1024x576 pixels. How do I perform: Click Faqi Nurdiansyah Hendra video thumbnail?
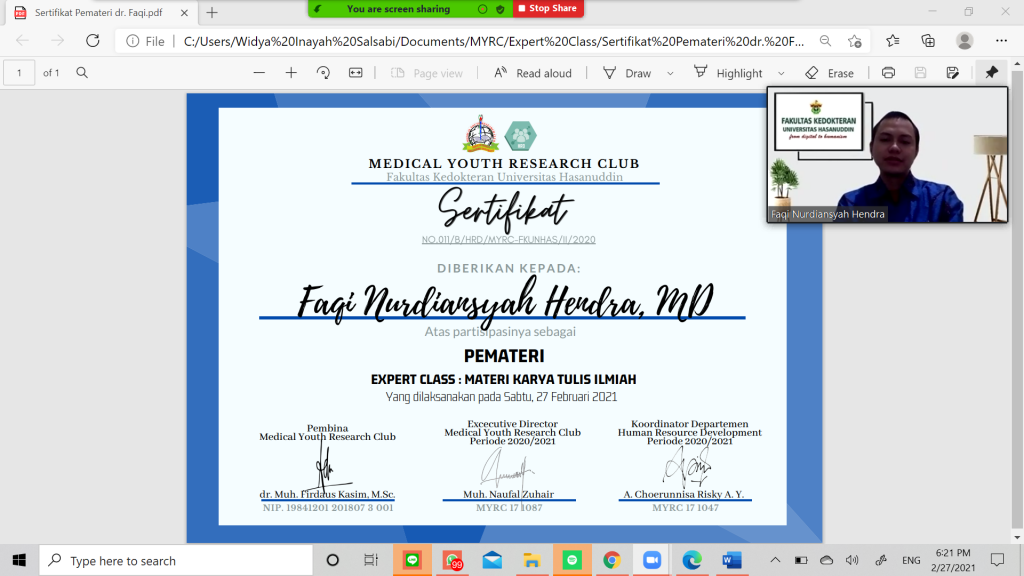(x=888, y=155)
